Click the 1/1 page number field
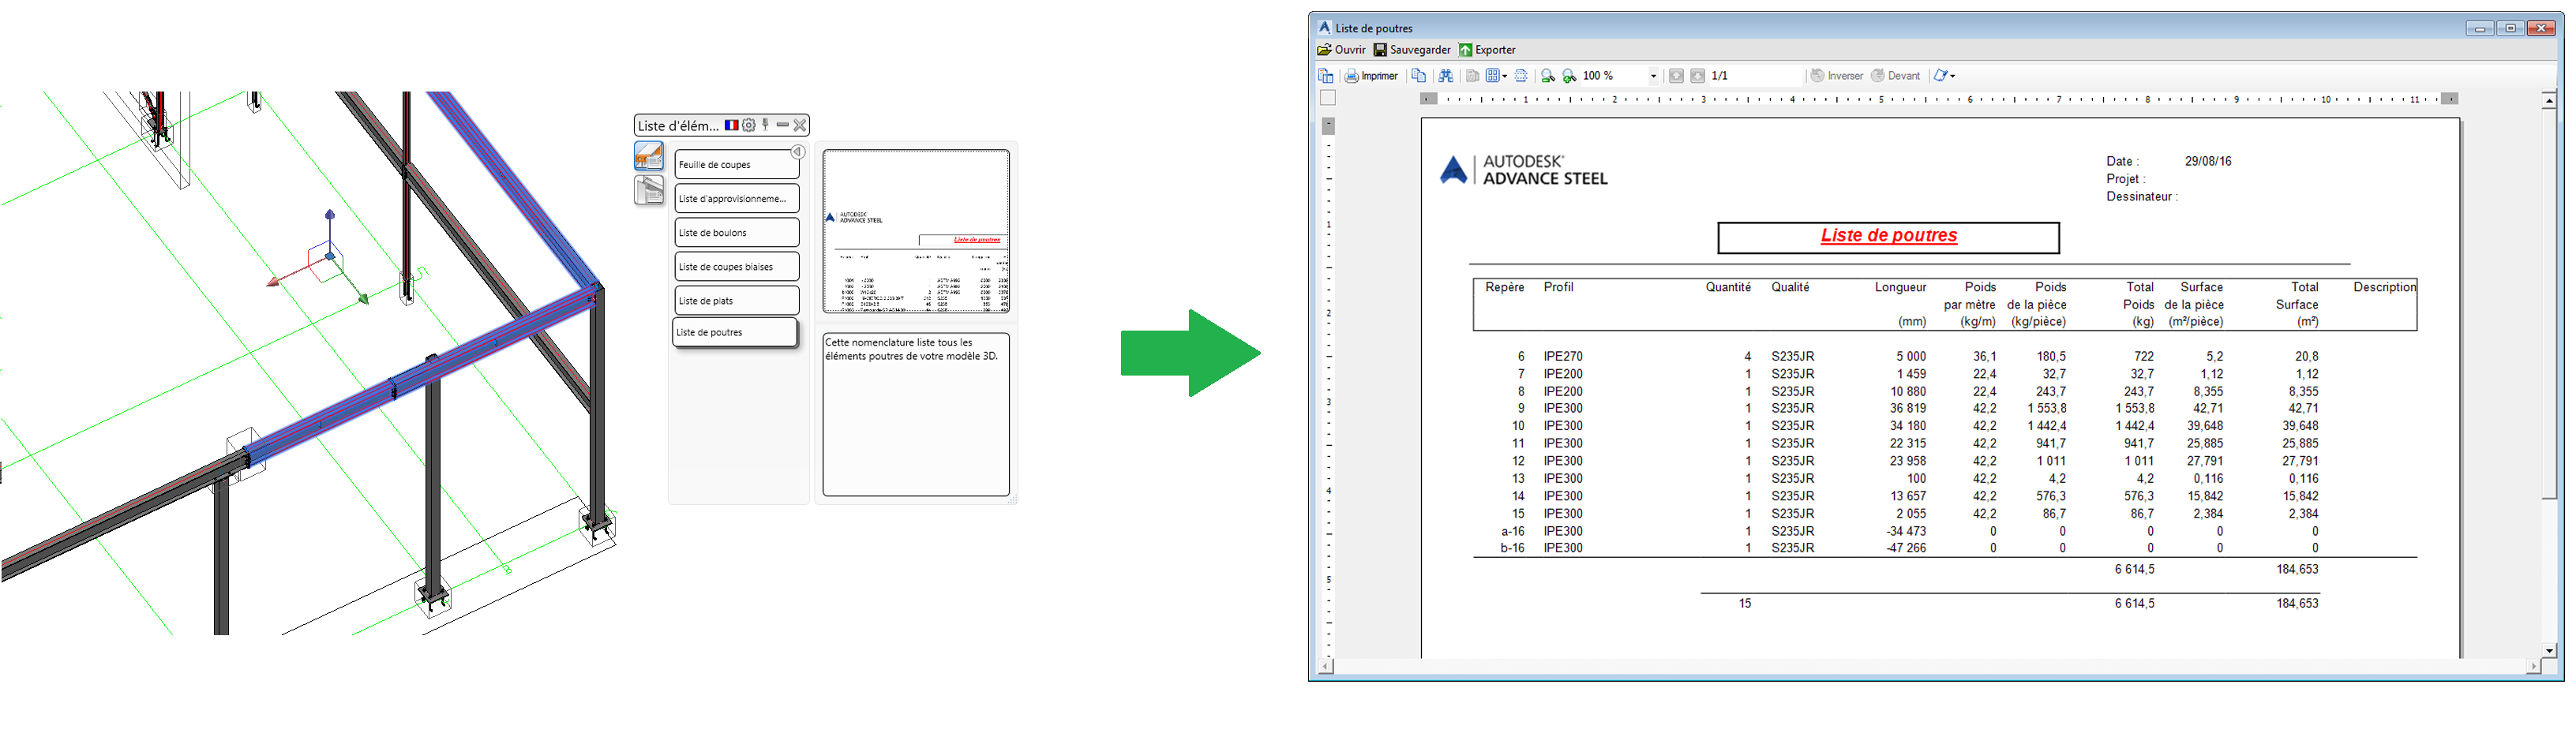Image resolution: width=2576 pixels, height=733 pixels. click(1754, 76)
